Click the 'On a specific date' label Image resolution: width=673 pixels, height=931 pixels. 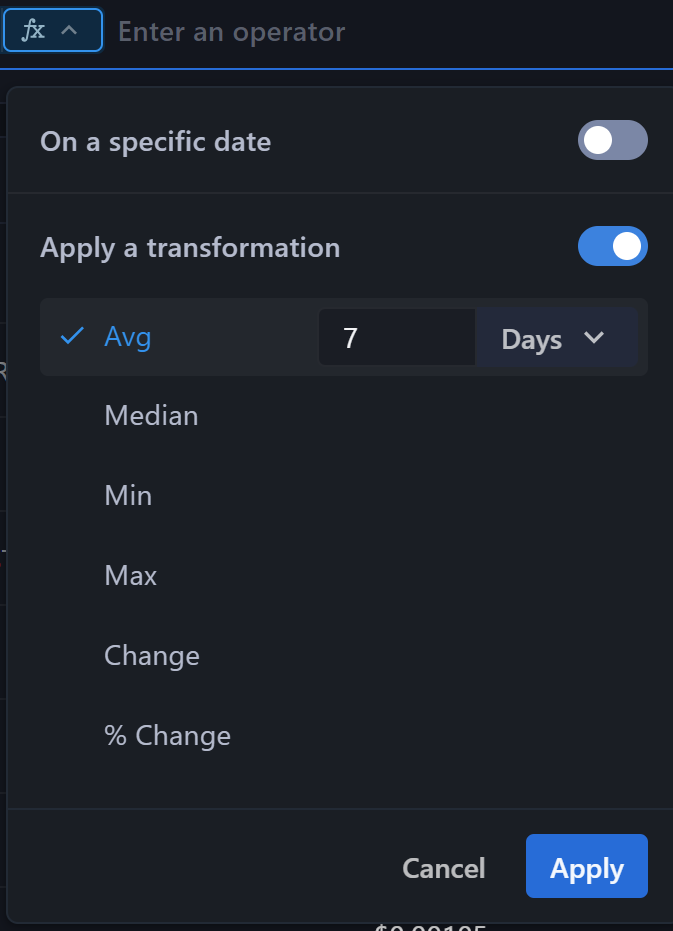(x=156, y=142)
